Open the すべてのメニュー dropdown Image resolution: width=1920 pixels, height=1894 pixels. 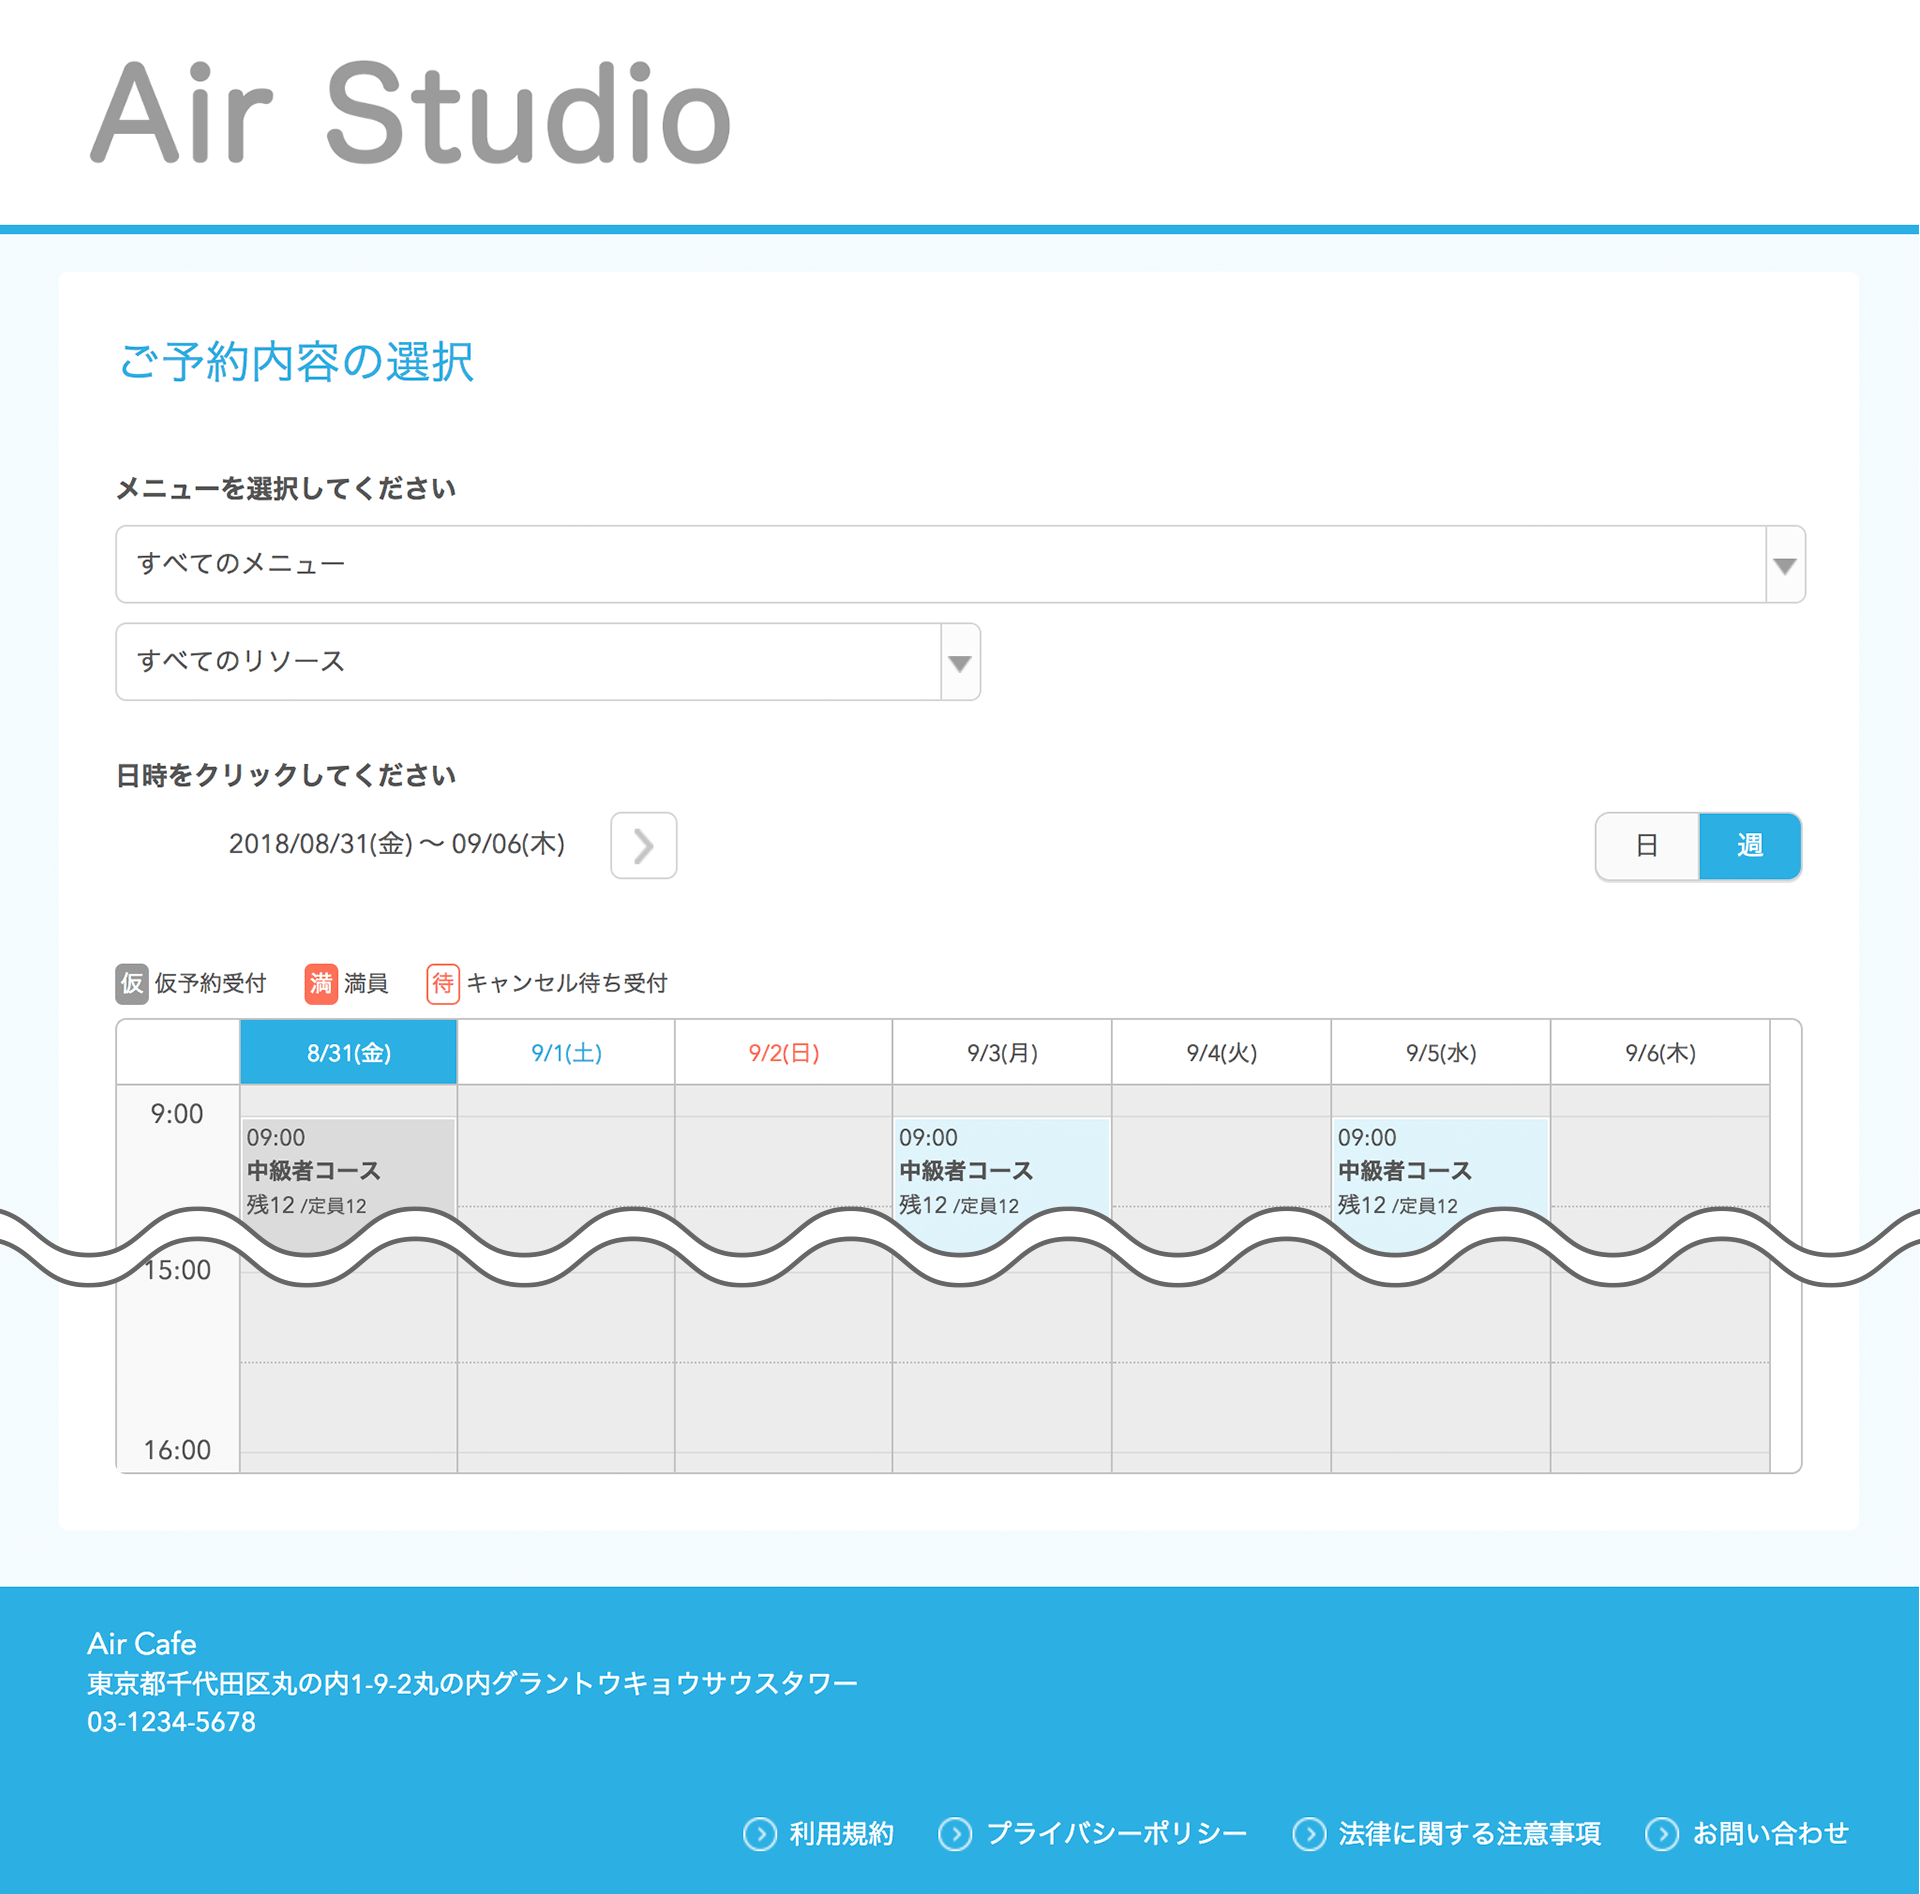click(960, 564)
